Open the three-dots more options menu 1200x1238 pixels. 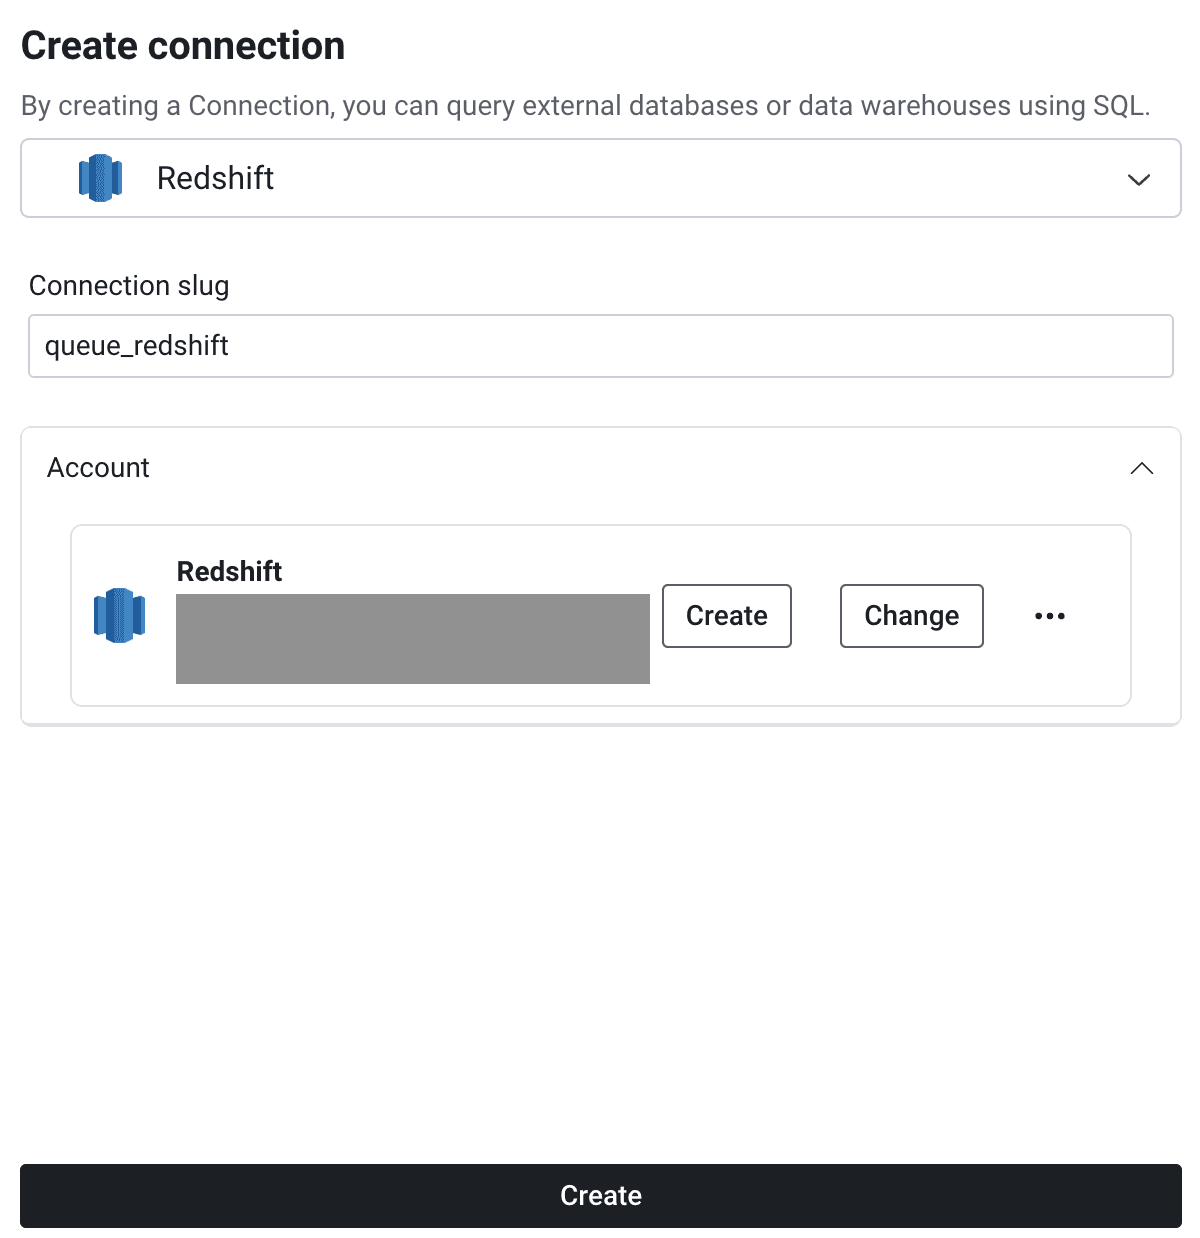(1050, 616)
